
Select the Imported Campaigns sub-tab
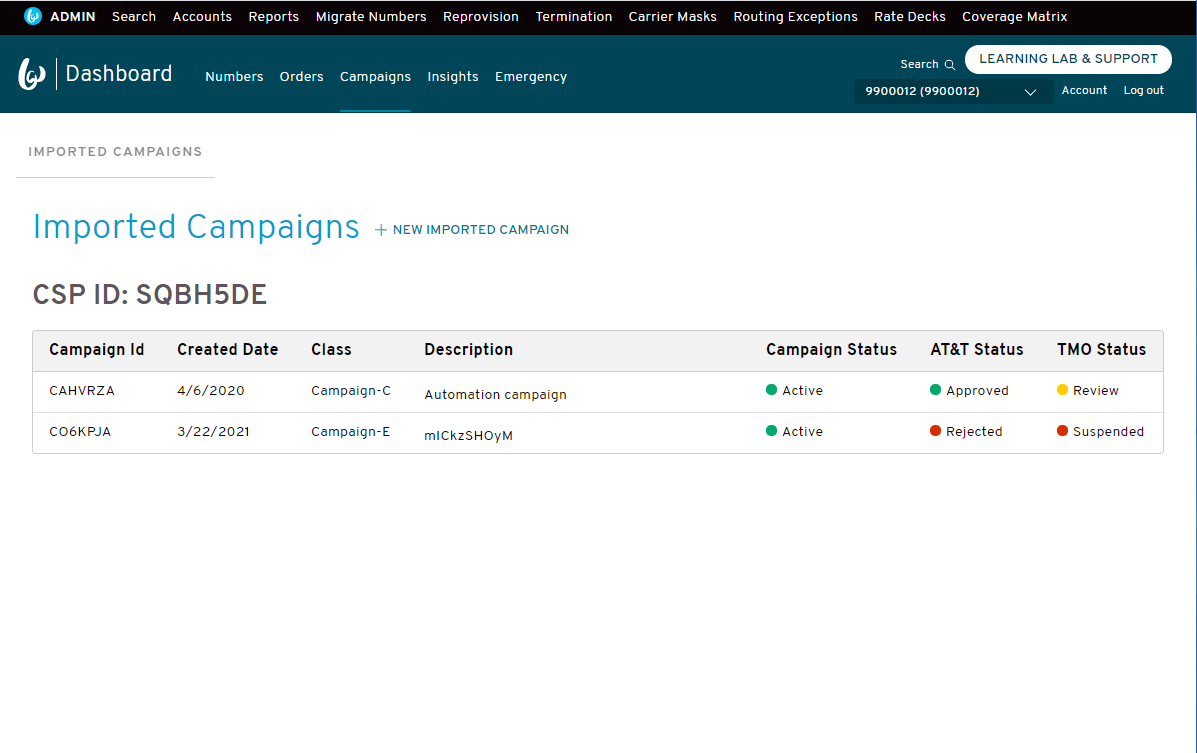[x=115, y=152]
